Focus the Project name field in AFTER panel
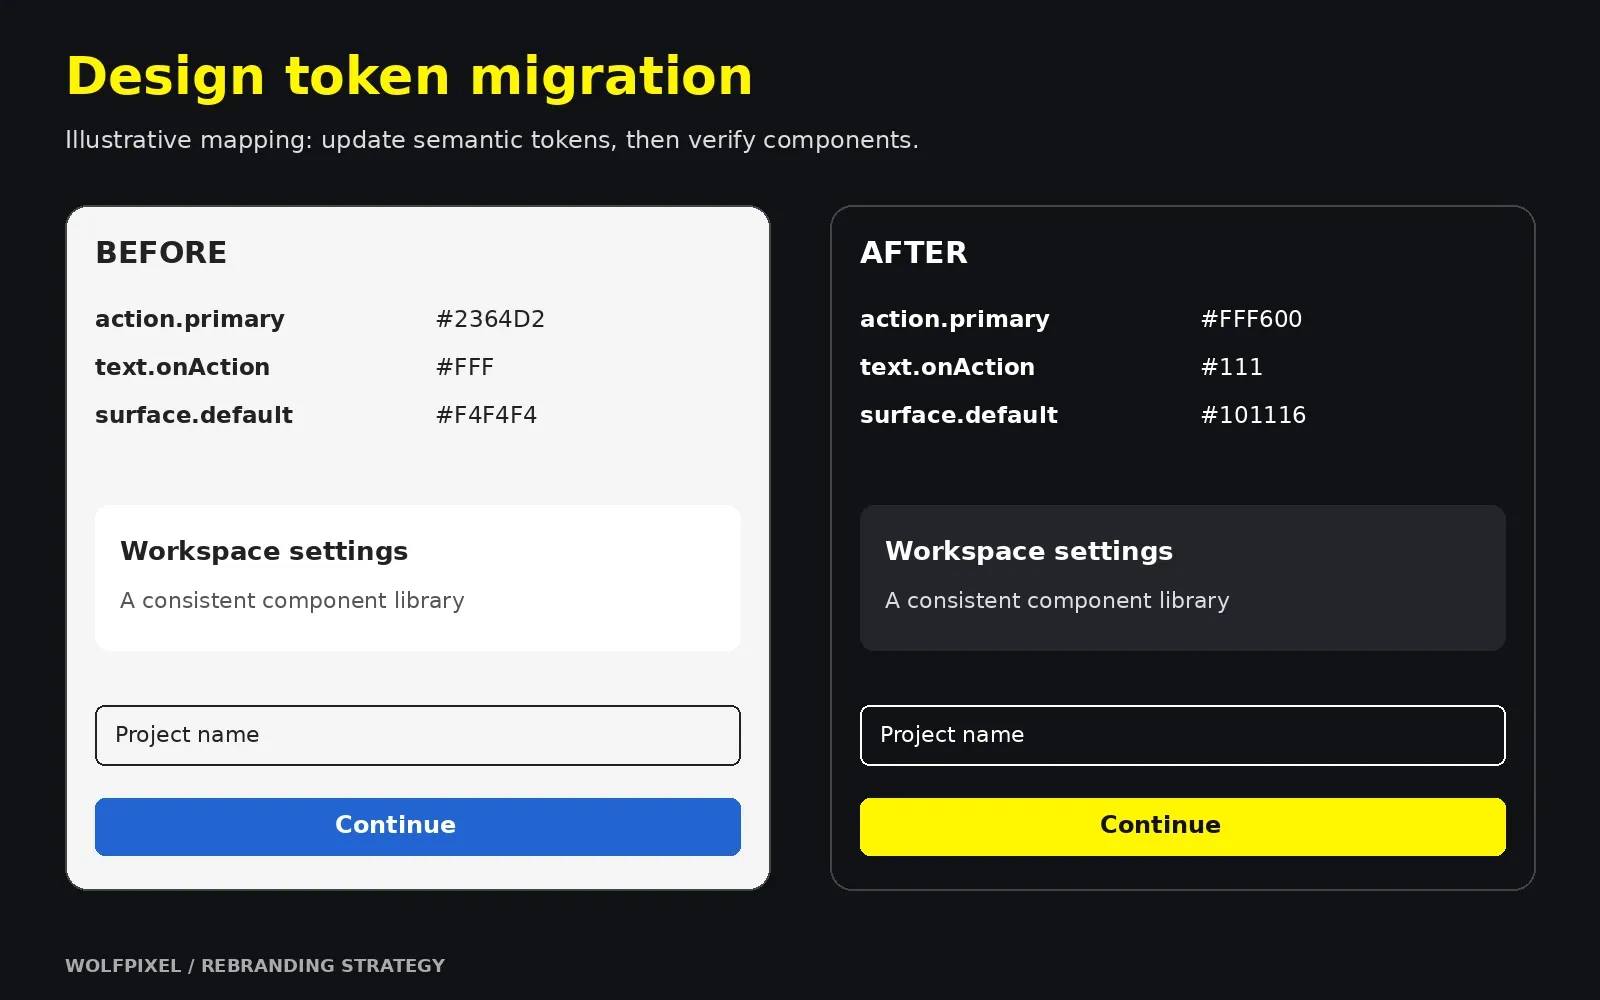1600x1000 pixels. (1183, 735)
